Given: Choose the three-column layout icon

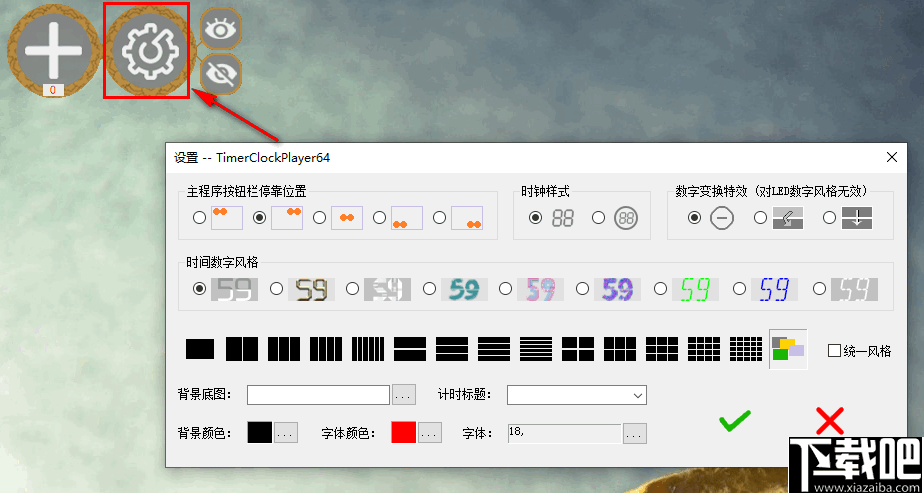Looking at the screenshot, I should click(284, 349).
